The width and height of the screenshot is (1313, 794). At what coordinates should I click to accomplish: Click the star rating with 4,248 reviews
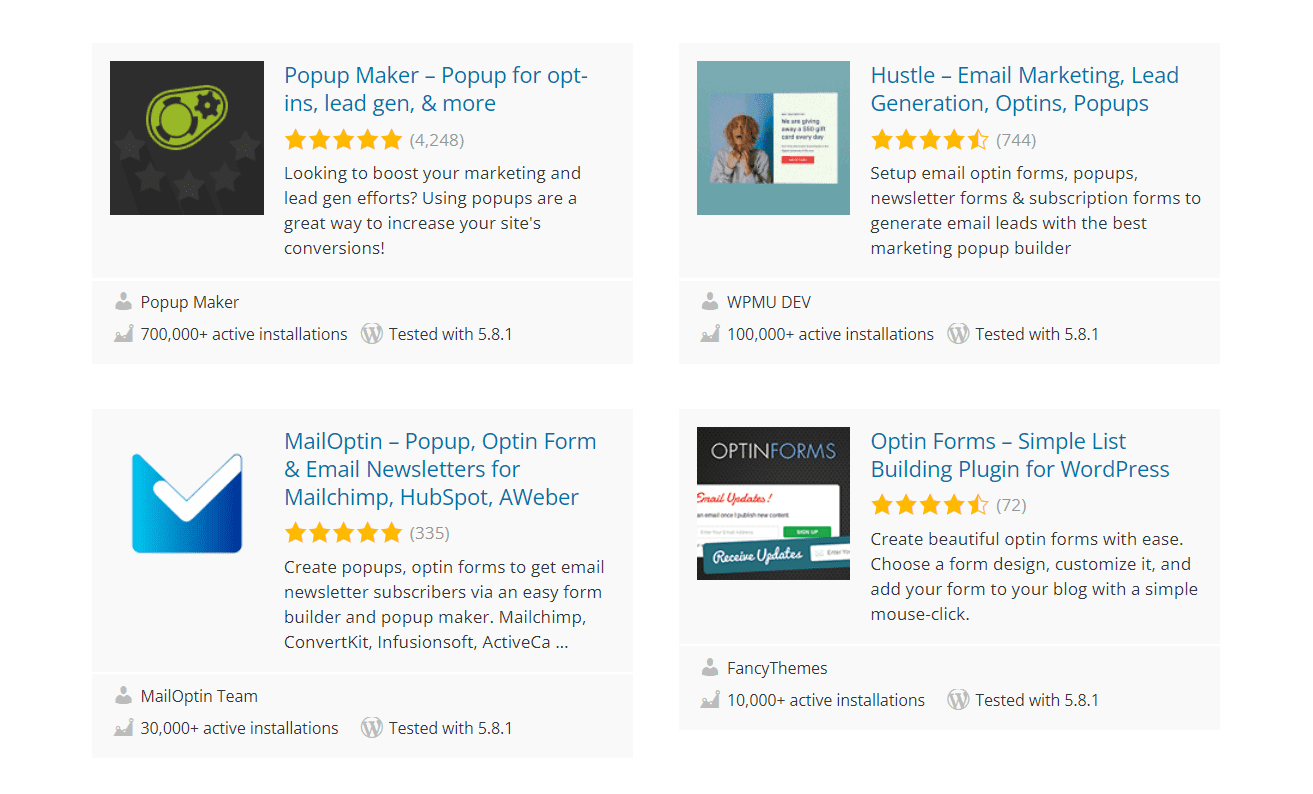coord(343,139)
